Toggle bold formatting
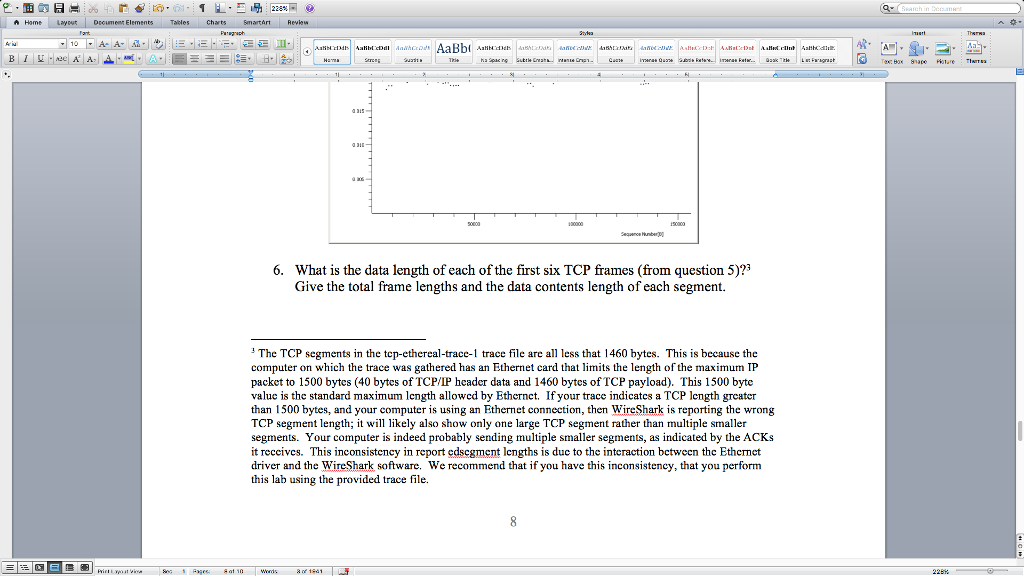Image resolution: width=1024 pixels, height=576 pixels. [x=12, y=58]
